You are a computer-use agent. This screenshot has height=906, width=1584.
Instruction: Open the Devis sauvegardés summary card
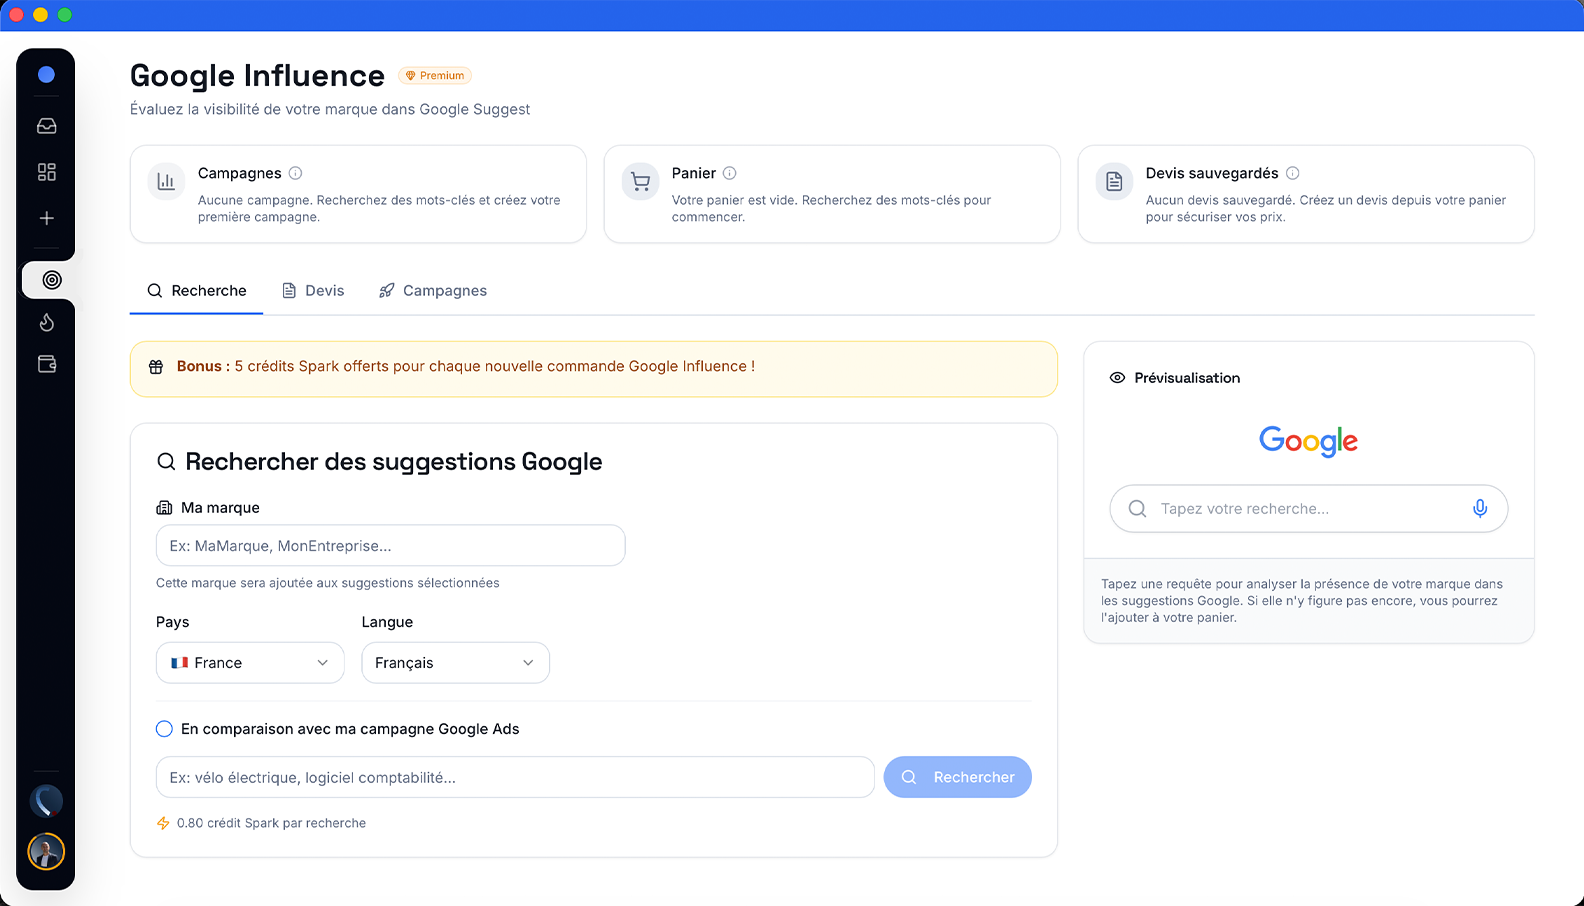(x=1306, y=194)
